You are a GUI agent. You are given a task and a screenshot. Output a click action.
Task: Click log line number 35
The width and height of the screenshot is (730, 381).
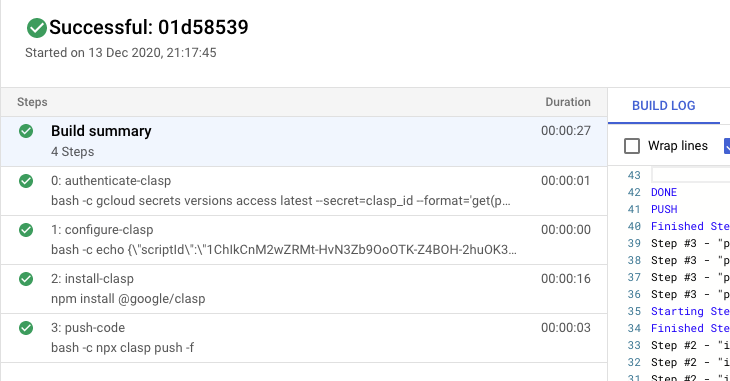(634, 312)
